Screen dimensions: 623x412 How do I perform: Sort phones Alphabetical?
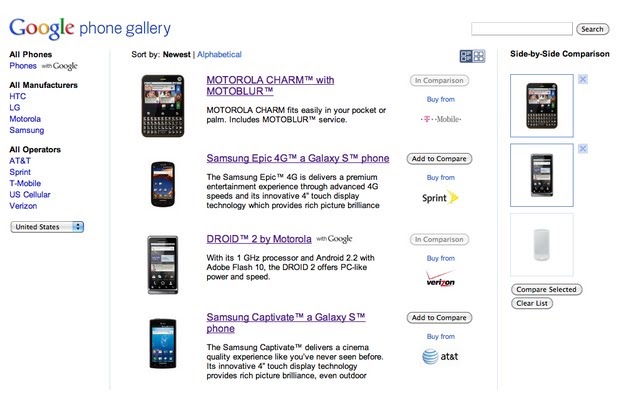coord(219,54)
